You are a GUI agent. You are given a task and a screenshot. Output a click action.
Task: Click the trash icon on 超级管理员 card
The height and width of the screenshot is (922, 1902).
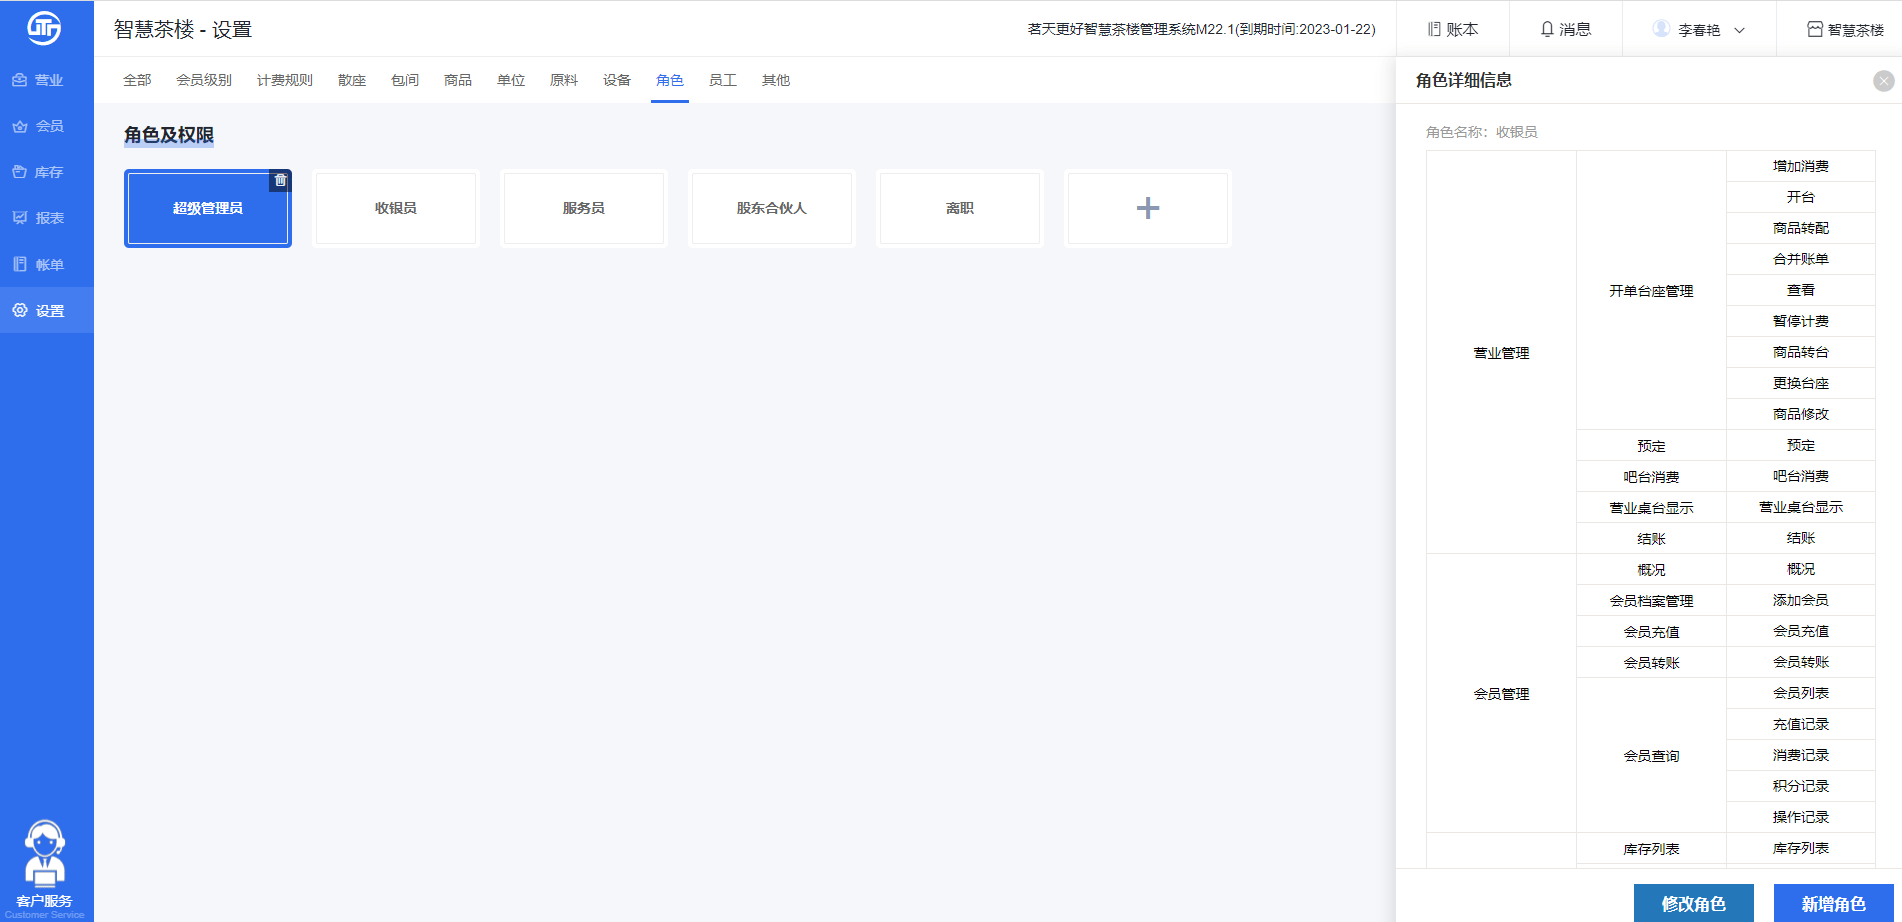[281, 181]
